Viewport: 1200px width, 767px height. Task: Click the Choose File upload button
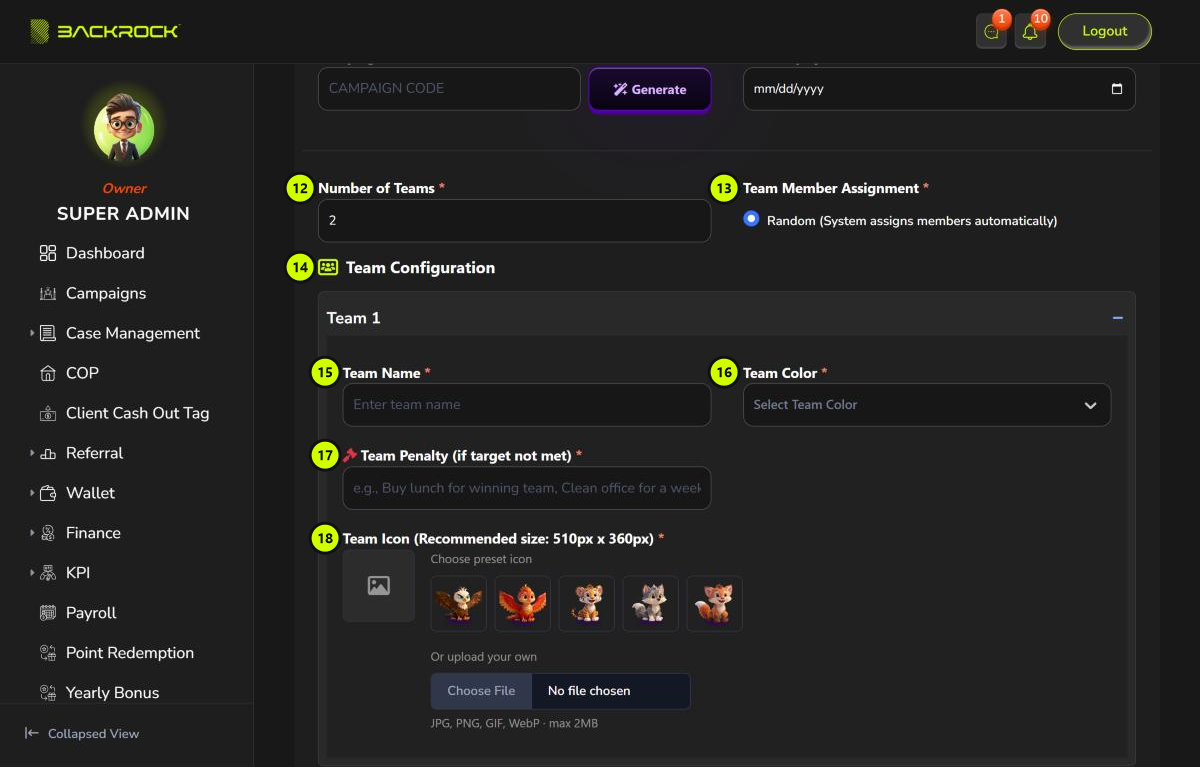[481, 691]
